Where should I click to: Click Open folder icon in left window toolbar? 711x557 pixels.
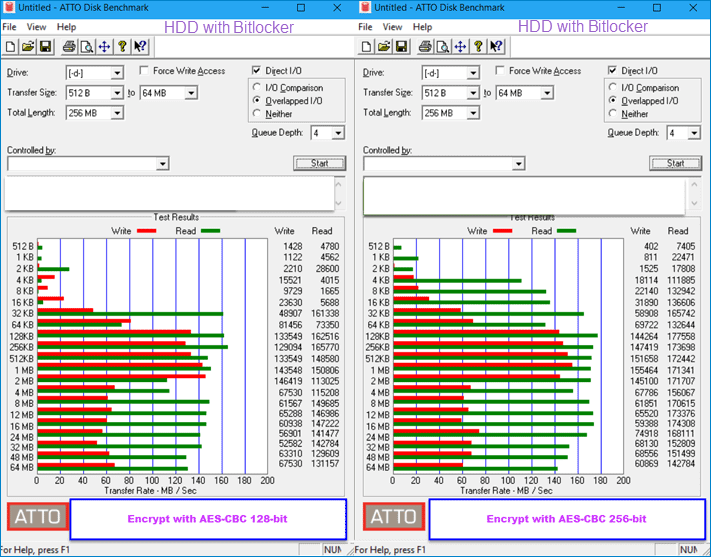[27, 46]
